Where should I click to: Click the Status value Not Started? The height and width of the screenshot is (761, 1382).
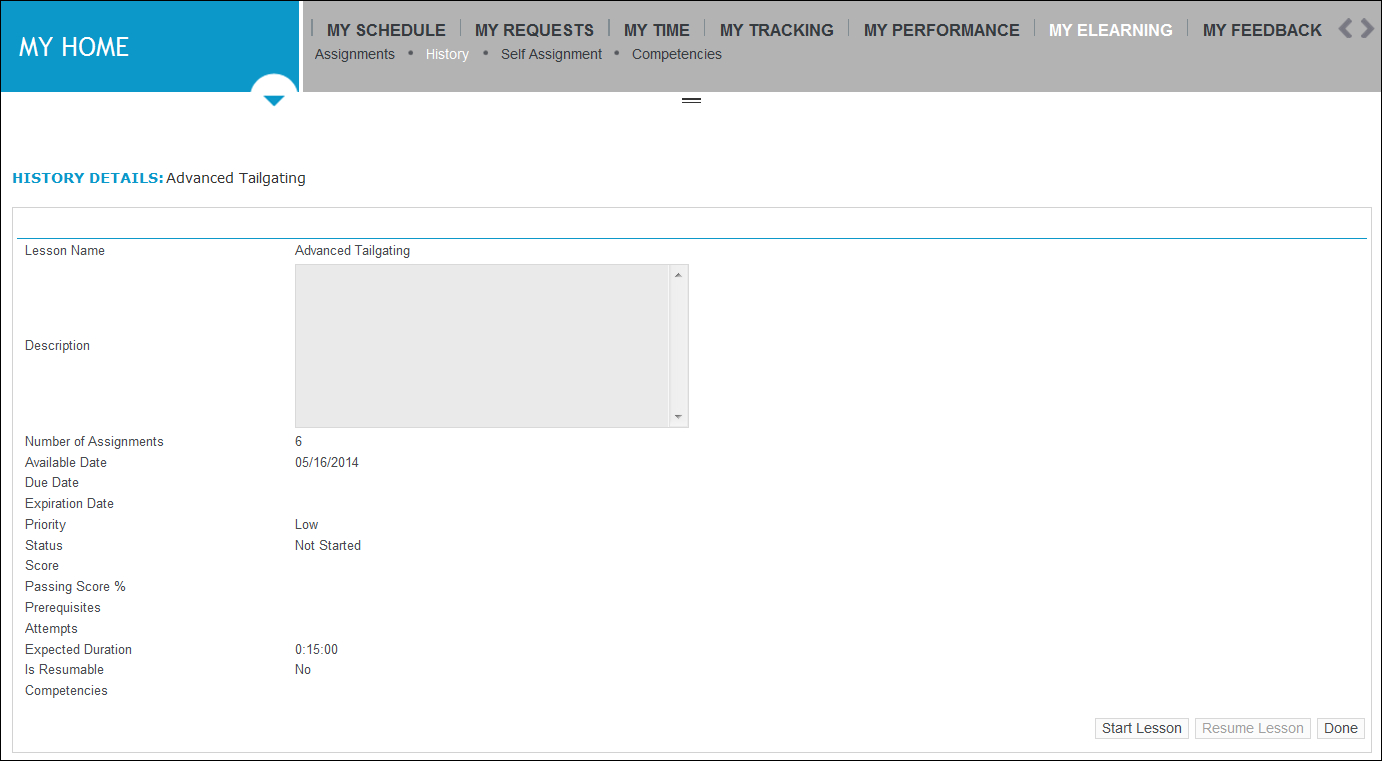coord(328,546)
